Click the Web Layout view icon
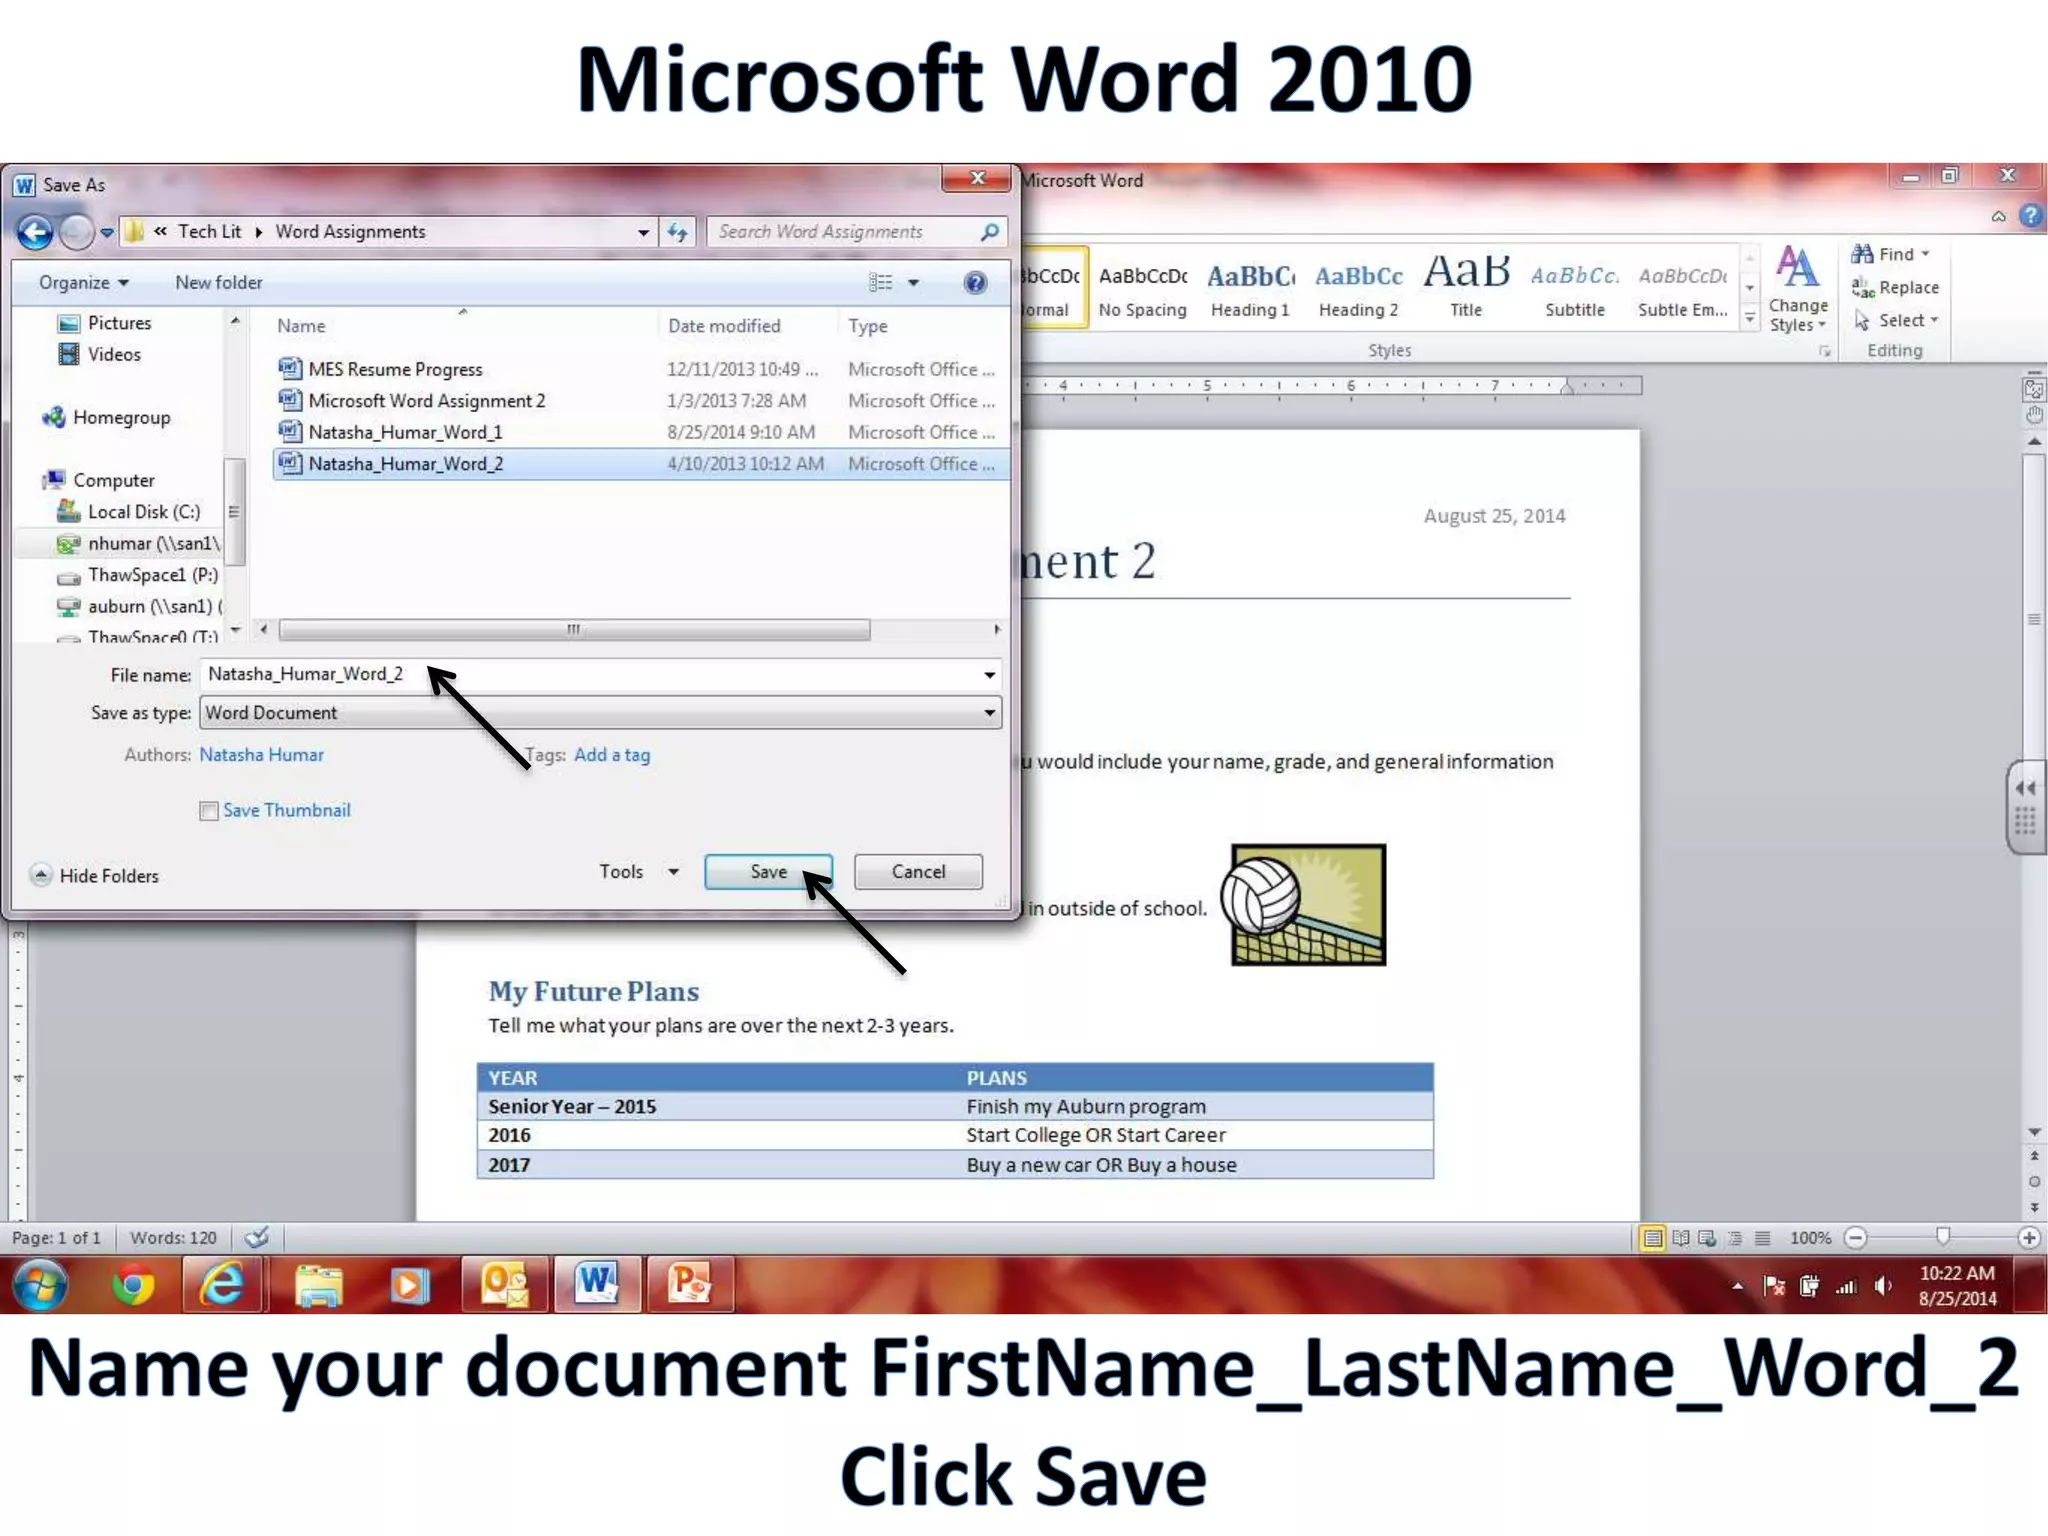This screenshot has height=1536, width=2048. [x=1708, y=1238]
